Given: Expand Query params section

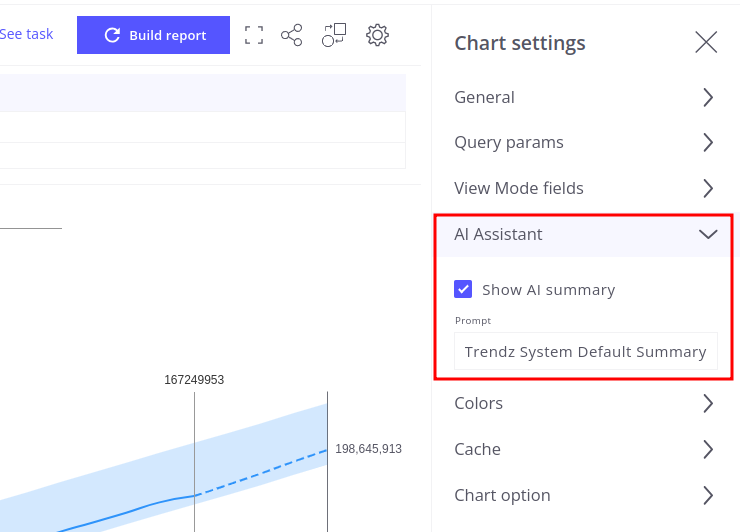Looking at the screenshot, I should click(585, 142).
